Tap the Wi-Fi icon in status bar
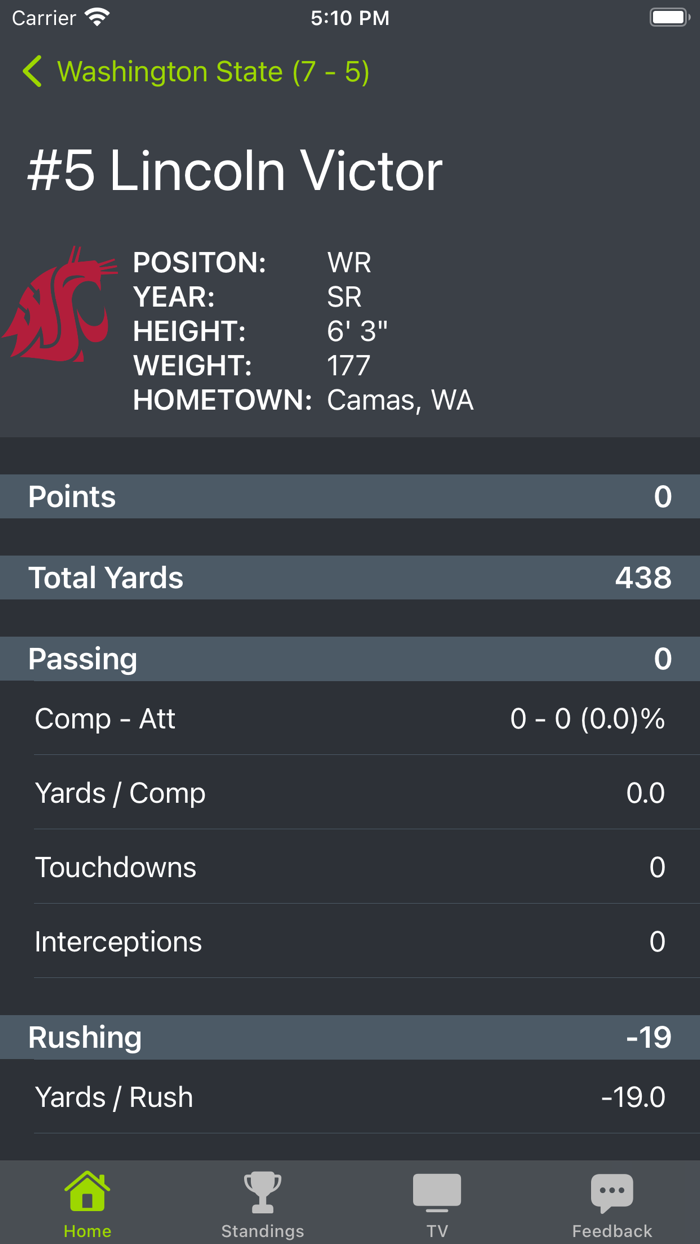The image size is (700, 1244). tap(94, 16)
